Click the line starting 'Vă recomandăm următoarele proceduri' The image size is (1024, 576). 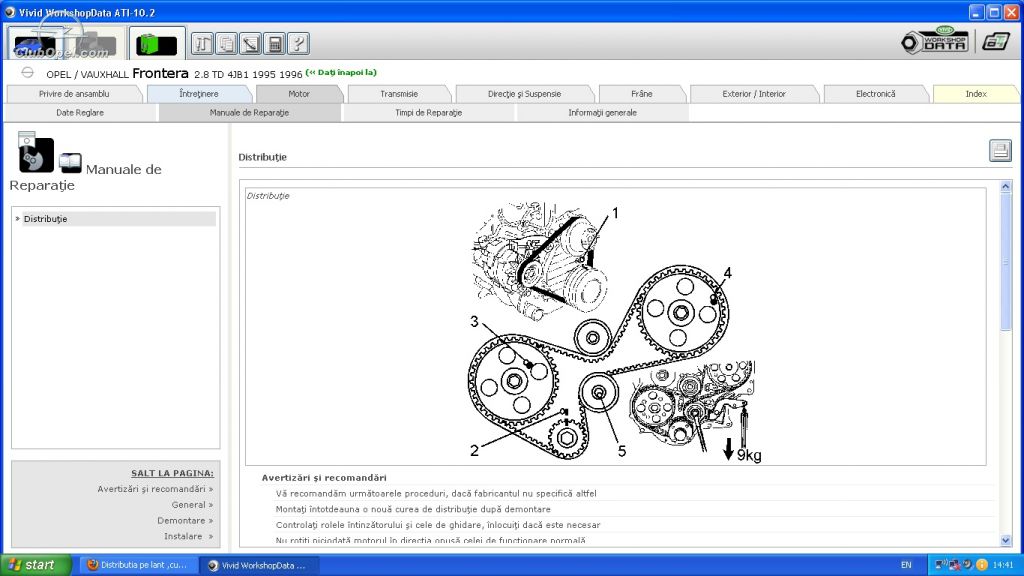pos(436,494)
